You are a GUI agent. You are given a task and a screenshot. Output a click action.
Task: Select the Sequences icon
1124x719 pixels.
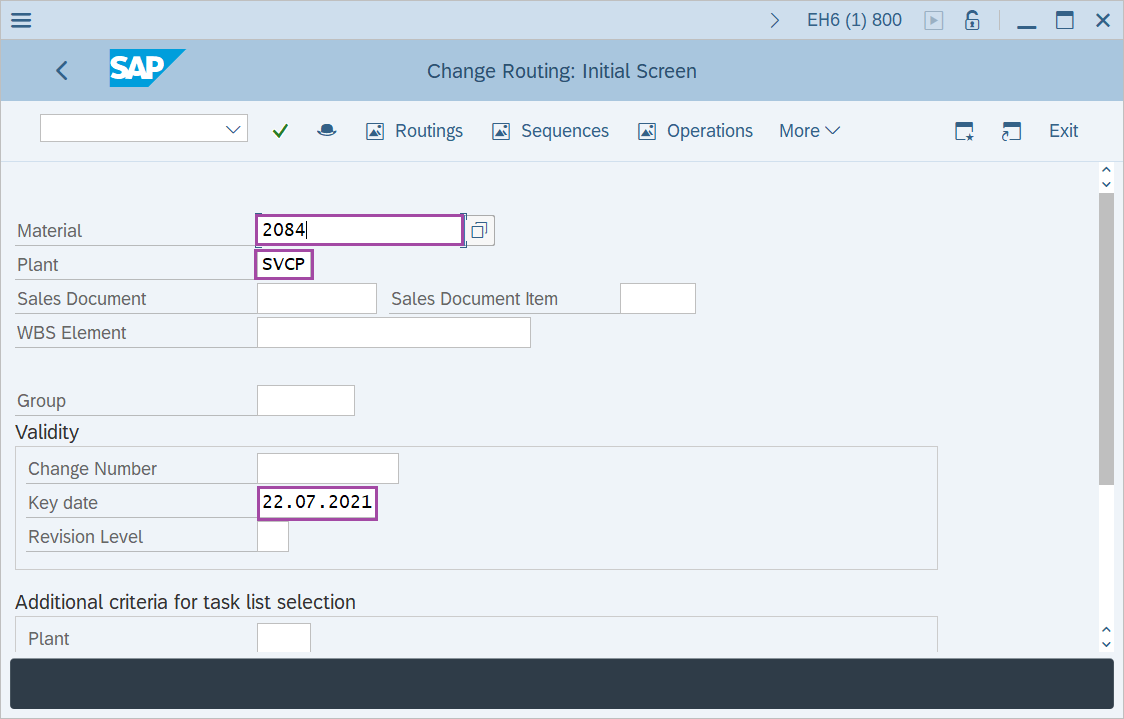pos(550,131)
